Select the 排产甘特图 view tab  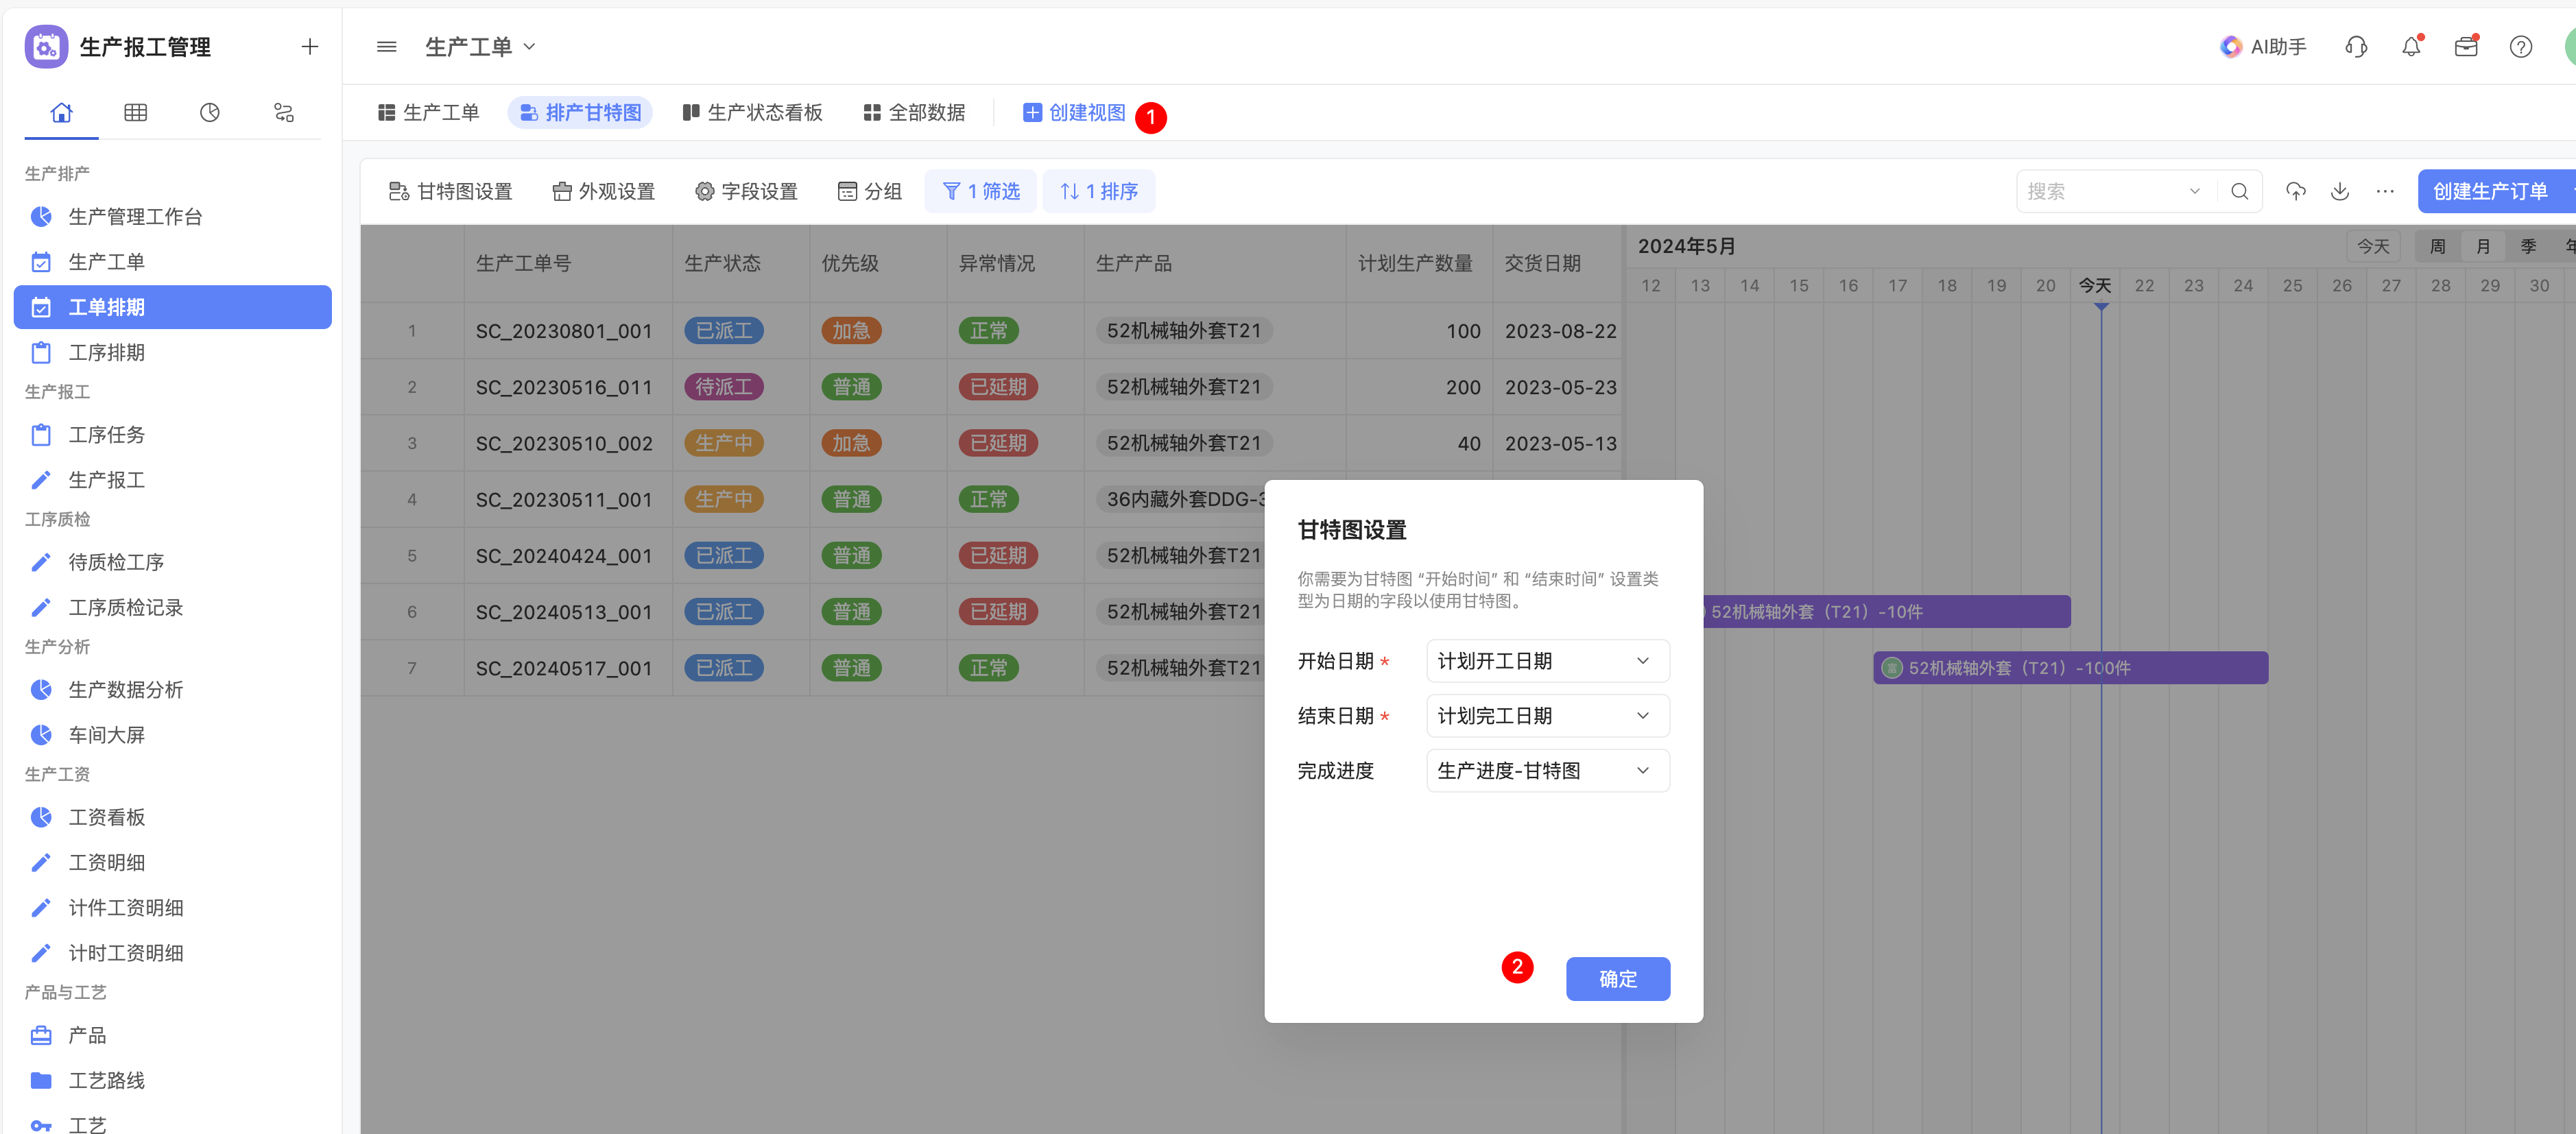(x=580, y=112)
